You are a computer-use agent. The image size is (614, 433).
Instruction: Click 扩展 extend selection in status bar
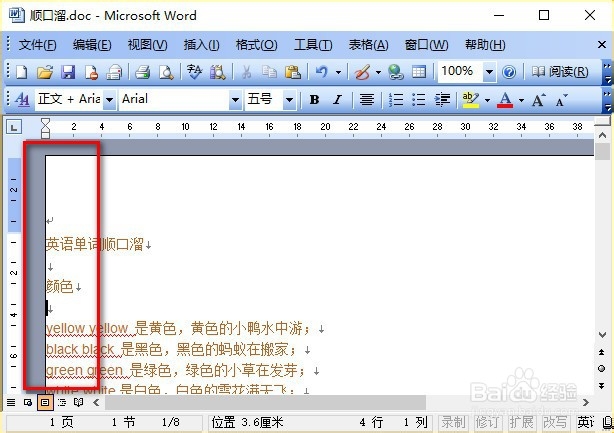coord(521,422)
